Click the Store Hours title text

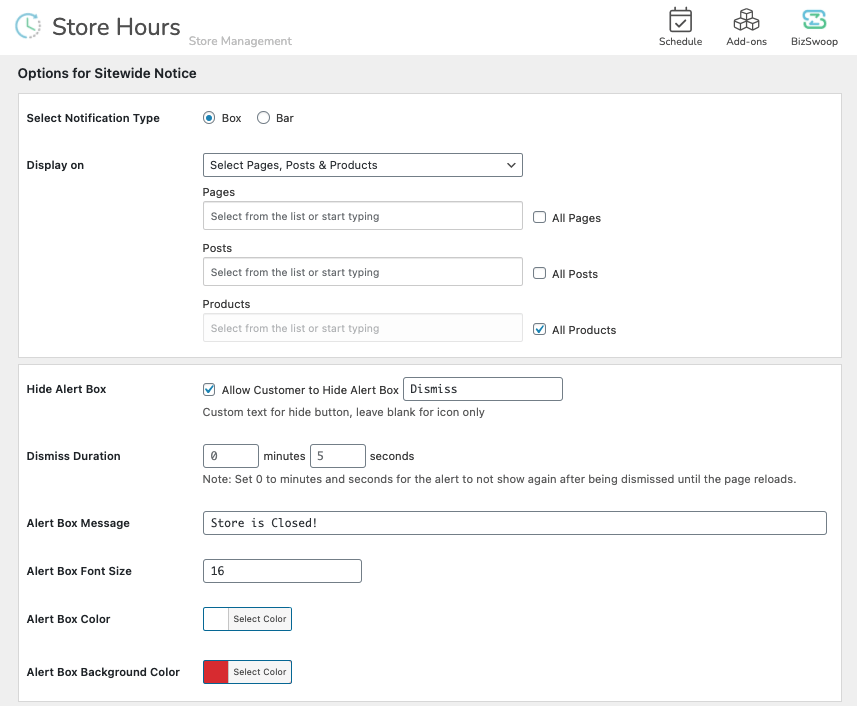click(116, 27)
